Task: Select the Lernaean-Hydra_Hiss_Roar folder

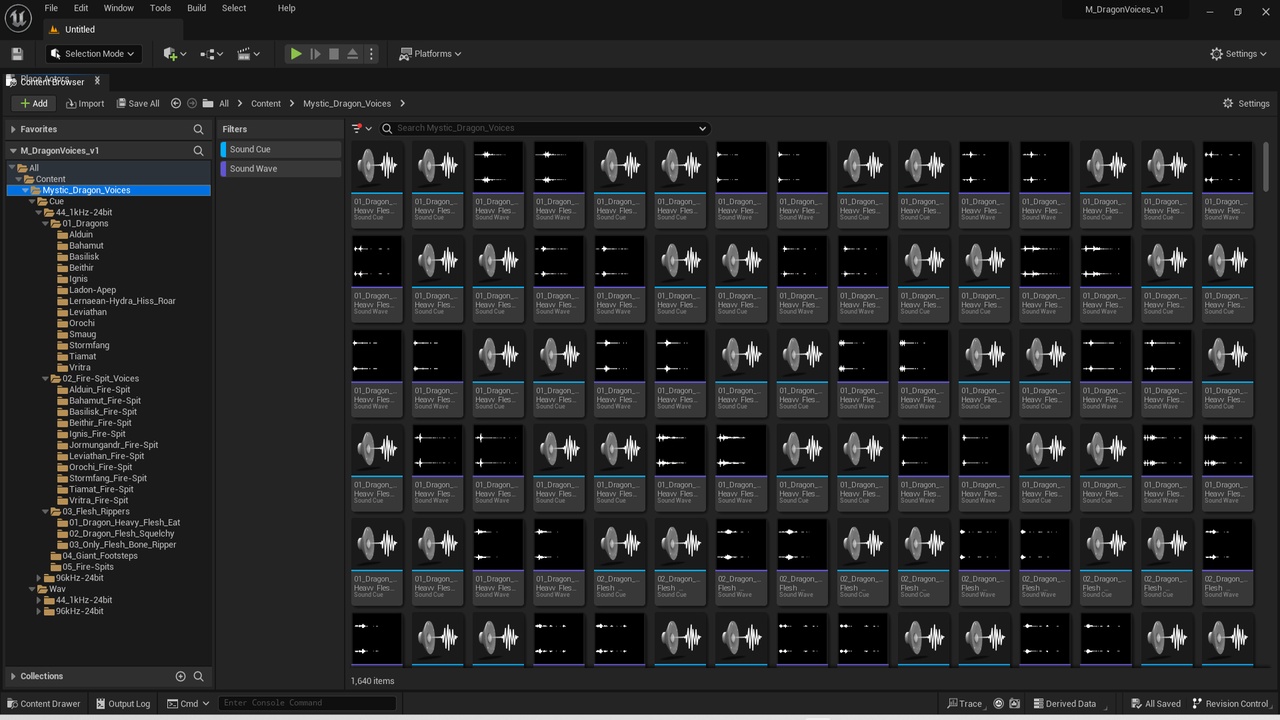Action: (123, 301)
